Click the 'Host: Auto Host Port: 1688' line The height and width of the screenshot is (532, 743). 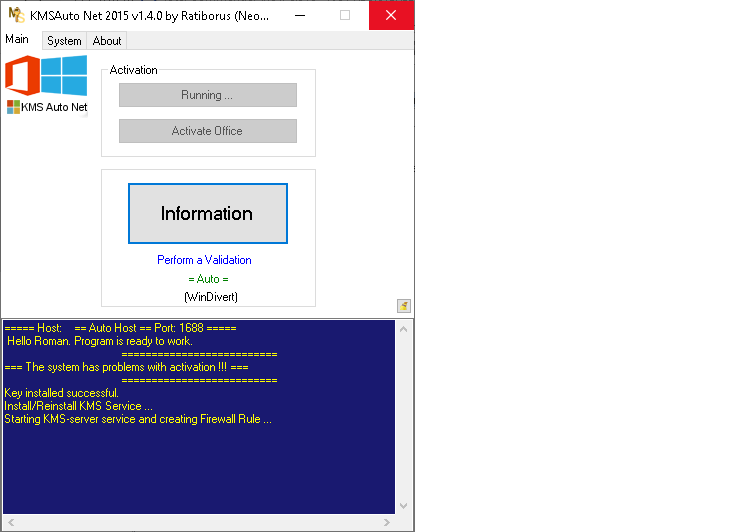[x=120, y=328]
